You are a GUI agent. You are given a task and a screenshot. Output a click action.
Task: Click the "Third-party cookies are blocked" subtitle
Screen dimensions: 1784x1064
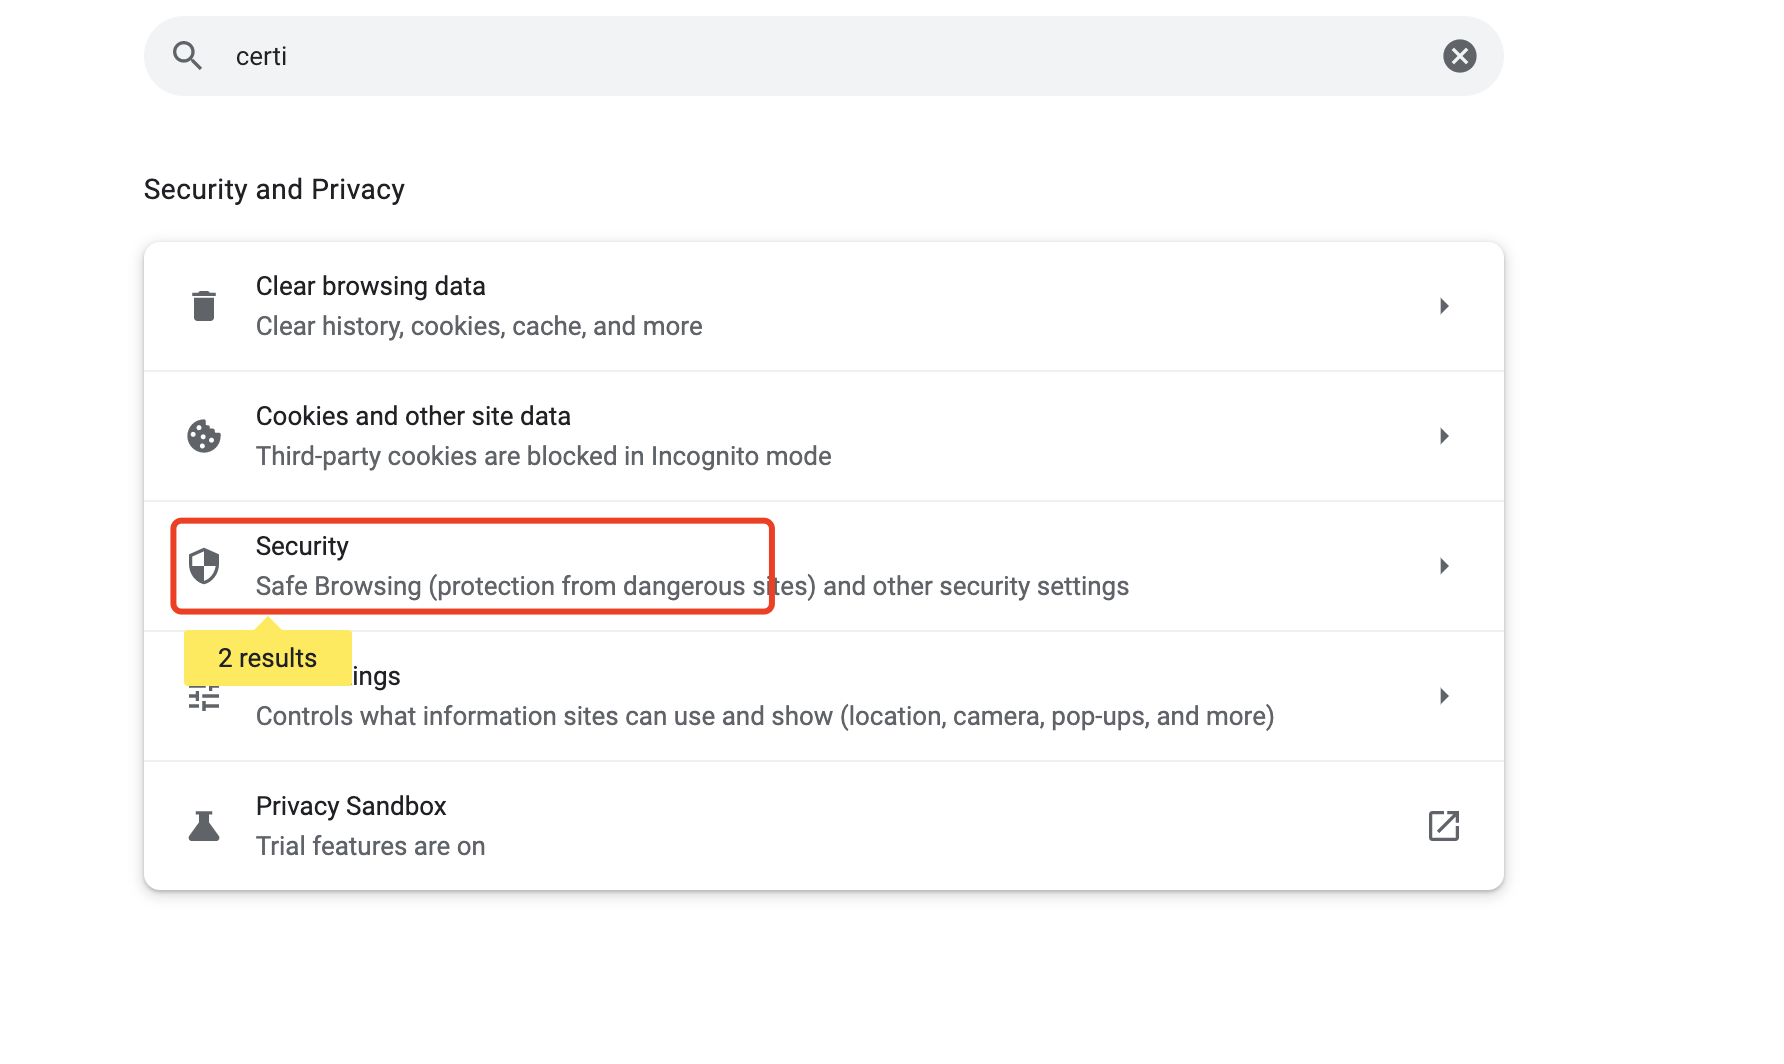click(x=543, y=456)
